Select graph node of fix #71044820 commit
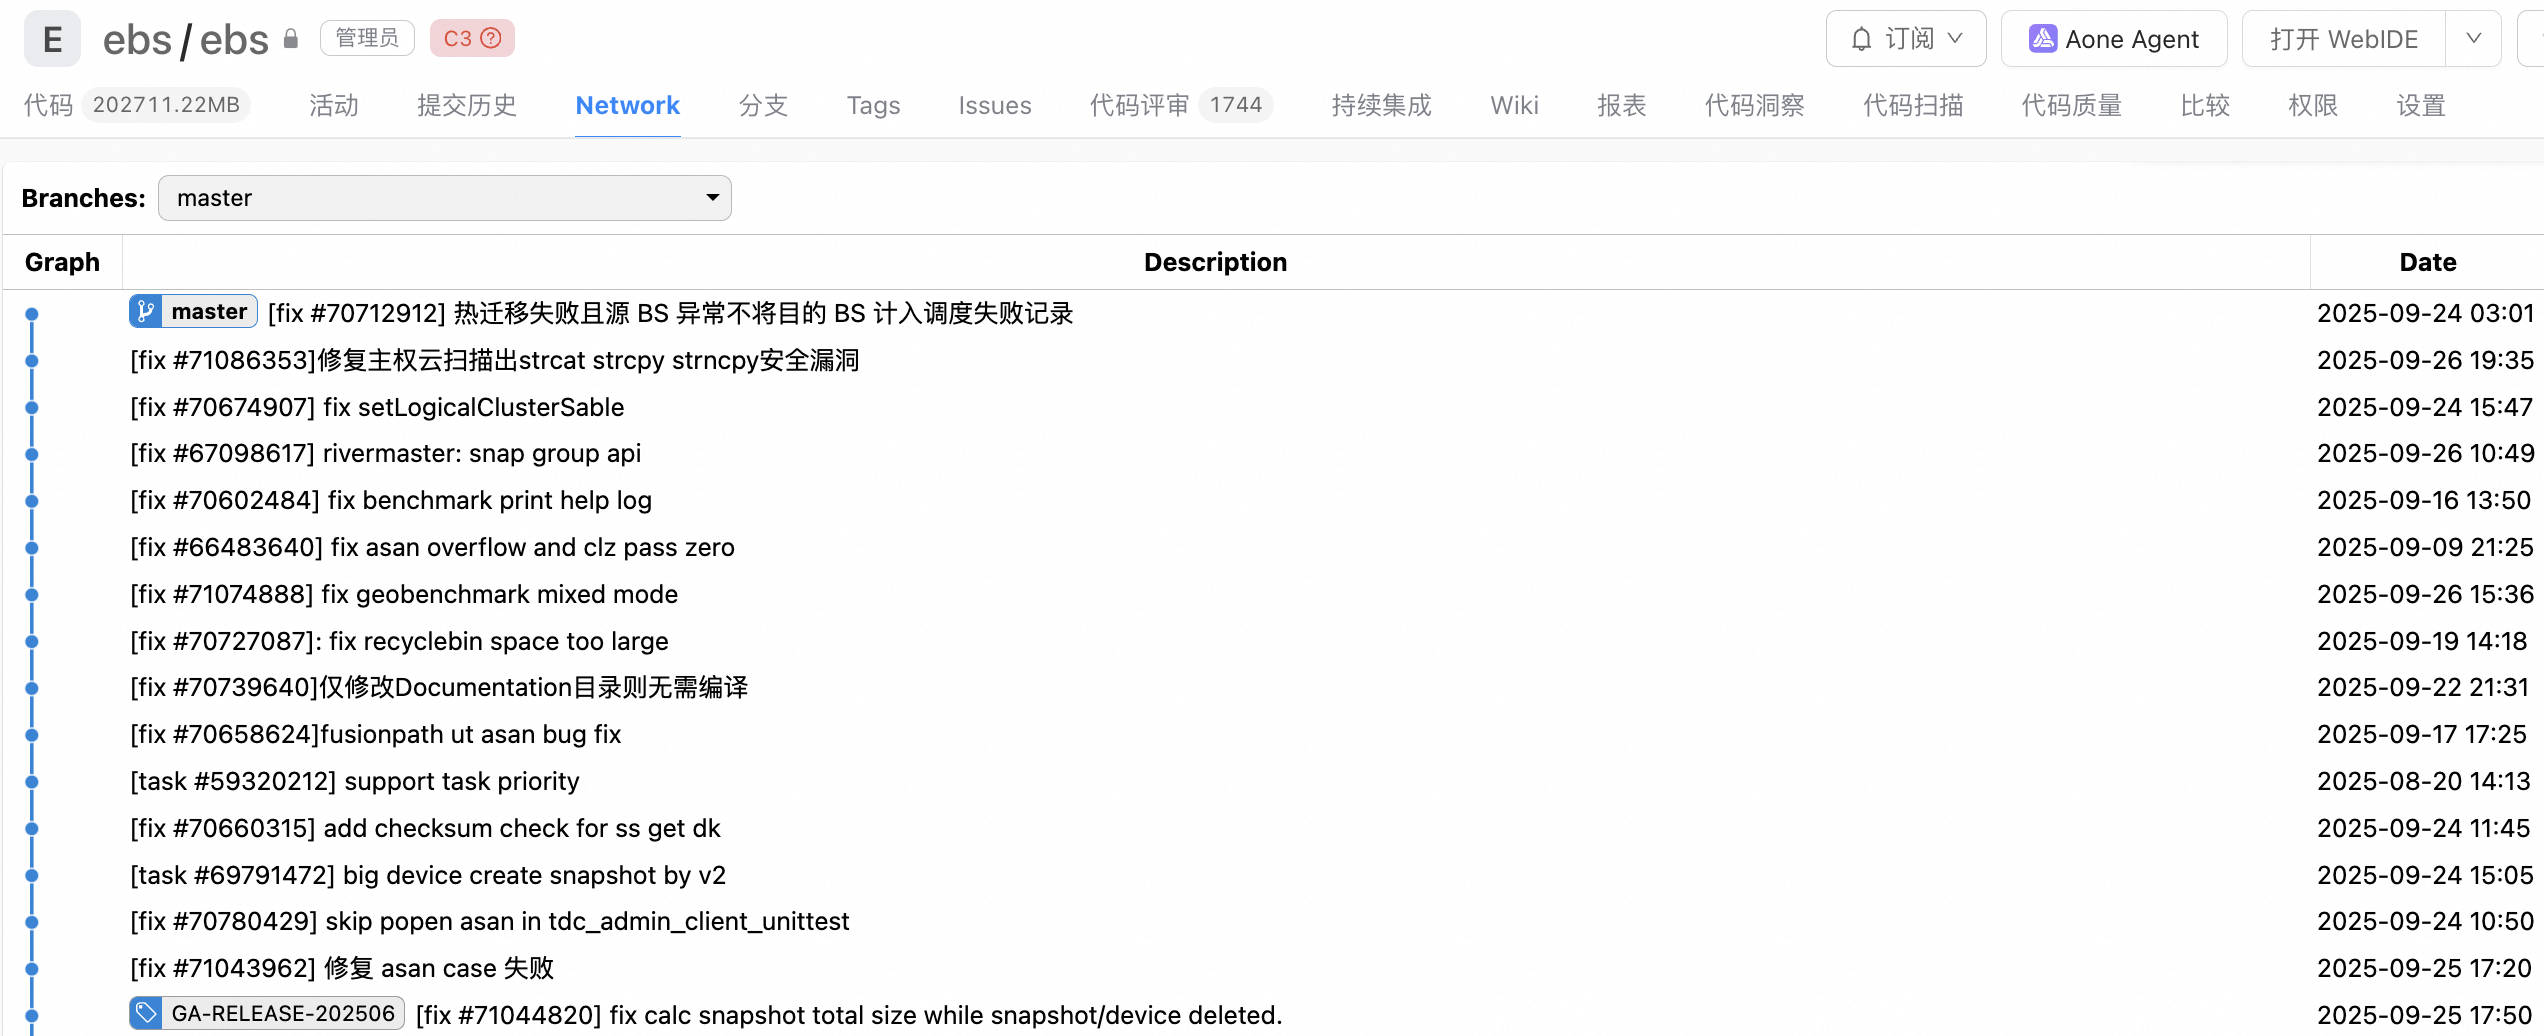Screen dimensions: 2544x1036 [32, 1016]
